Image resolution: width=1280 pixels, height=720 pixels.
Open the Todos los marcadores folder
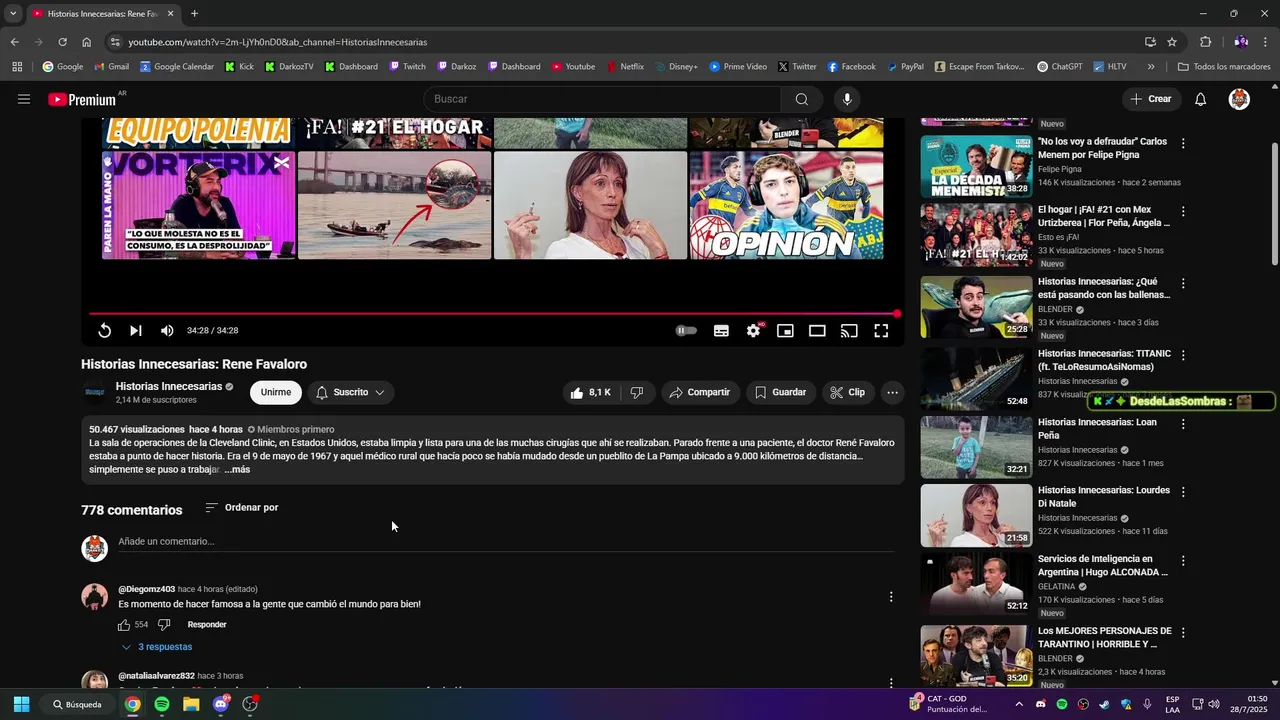(x=1224, y=67)
